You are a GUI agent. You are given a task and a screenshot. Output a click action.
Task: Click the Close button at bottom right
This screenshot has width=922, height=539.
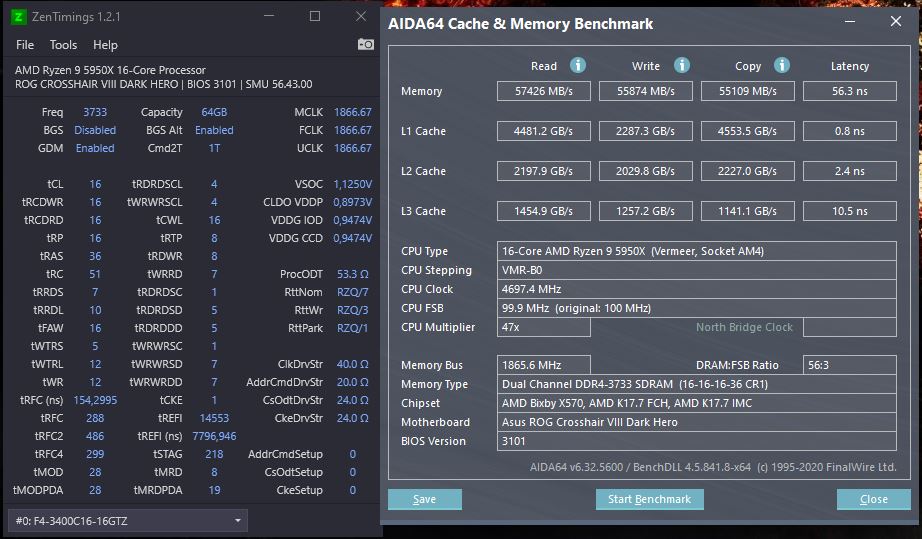(x=873, y=499)
